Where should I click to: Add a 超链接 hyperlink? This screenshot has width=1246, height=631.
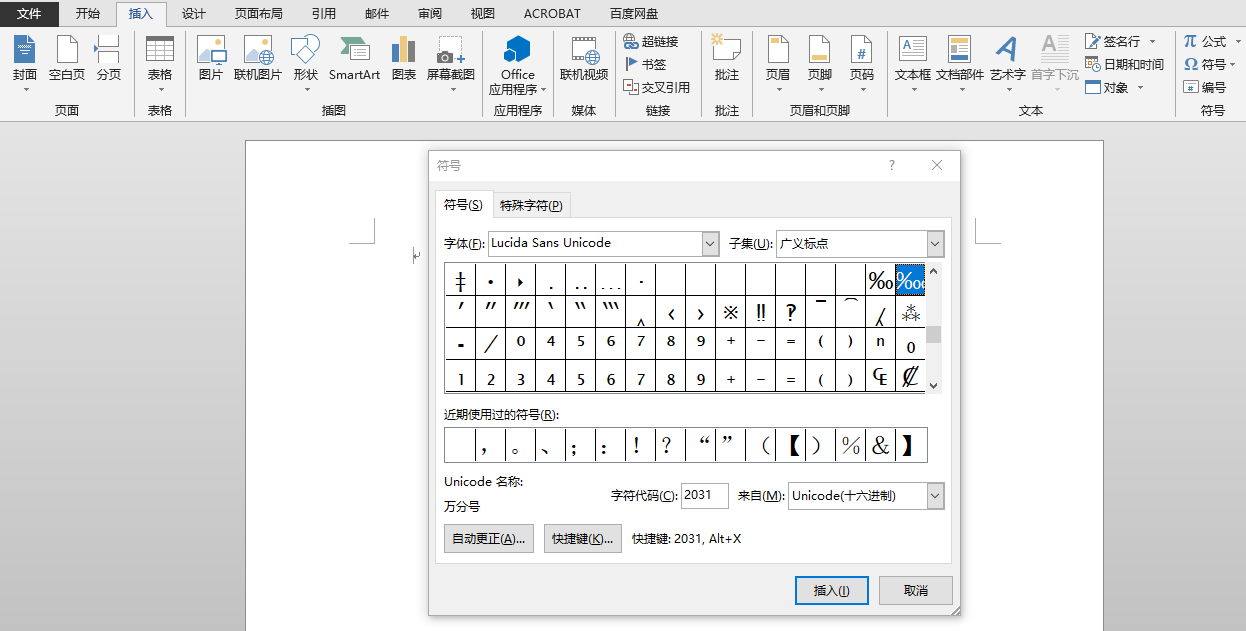point(651,41)
